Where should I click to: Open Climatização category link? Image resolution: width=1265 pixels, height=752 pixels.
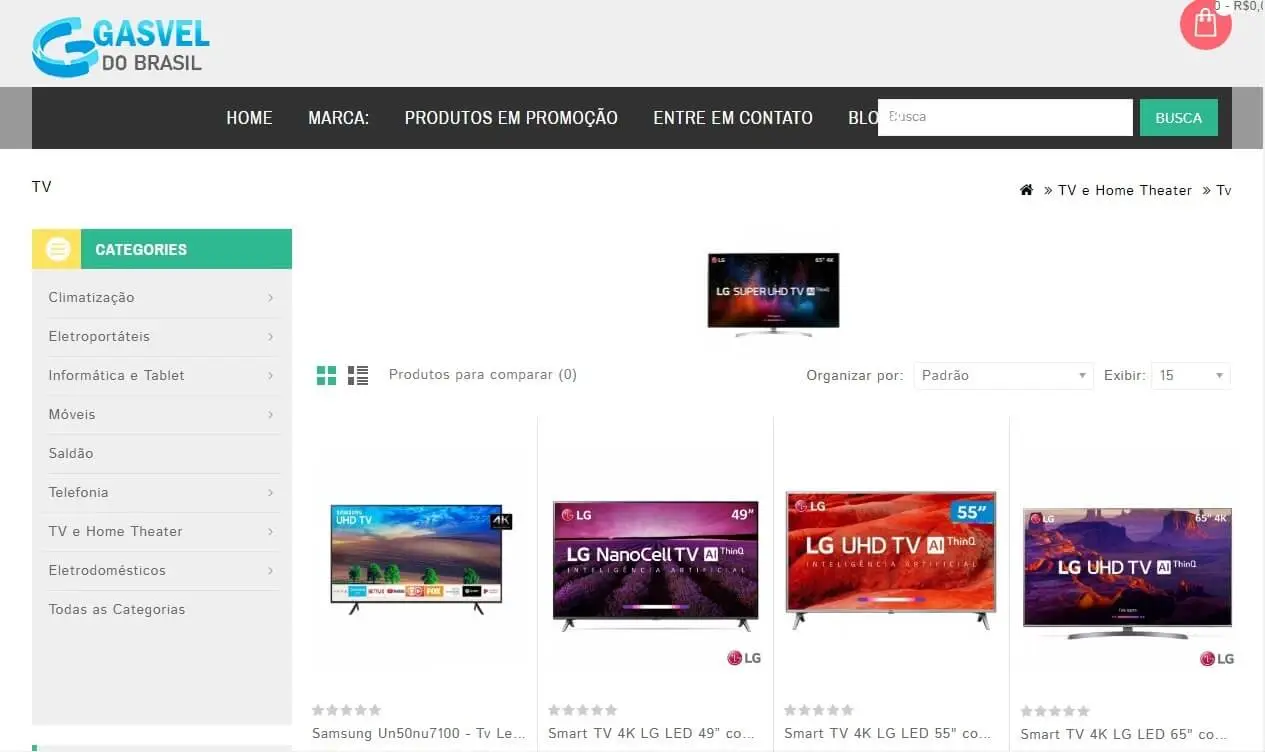click(x=91, y=297)
